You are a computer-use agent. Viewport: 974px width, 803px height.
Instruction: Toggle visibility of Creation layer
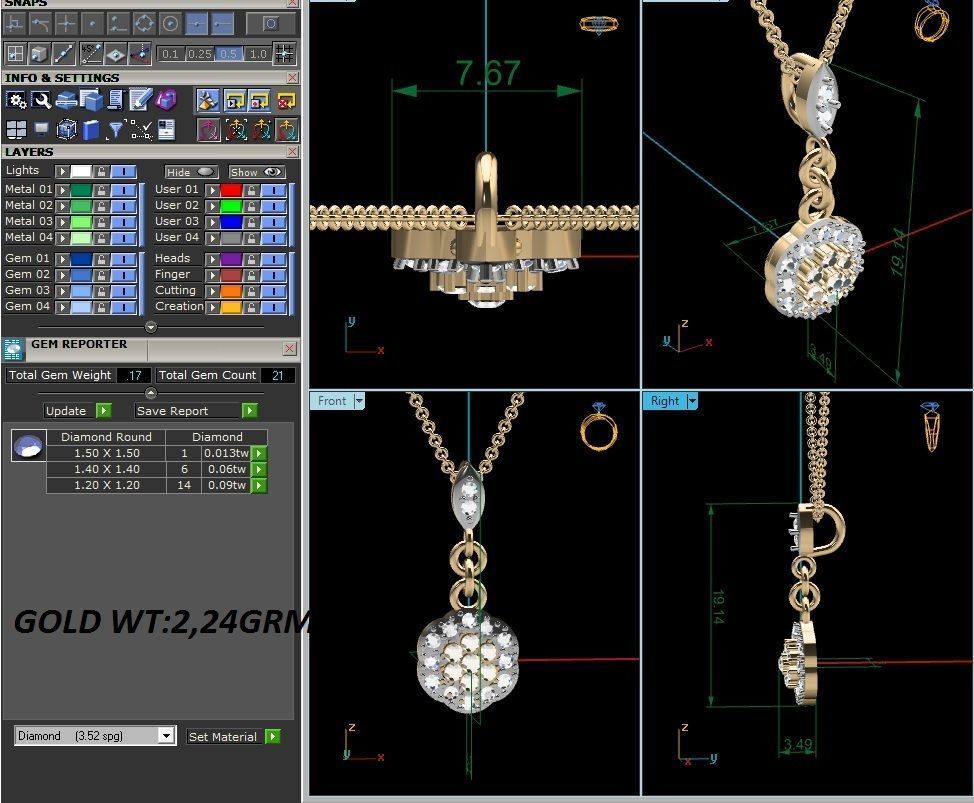(x=274, y=307)
